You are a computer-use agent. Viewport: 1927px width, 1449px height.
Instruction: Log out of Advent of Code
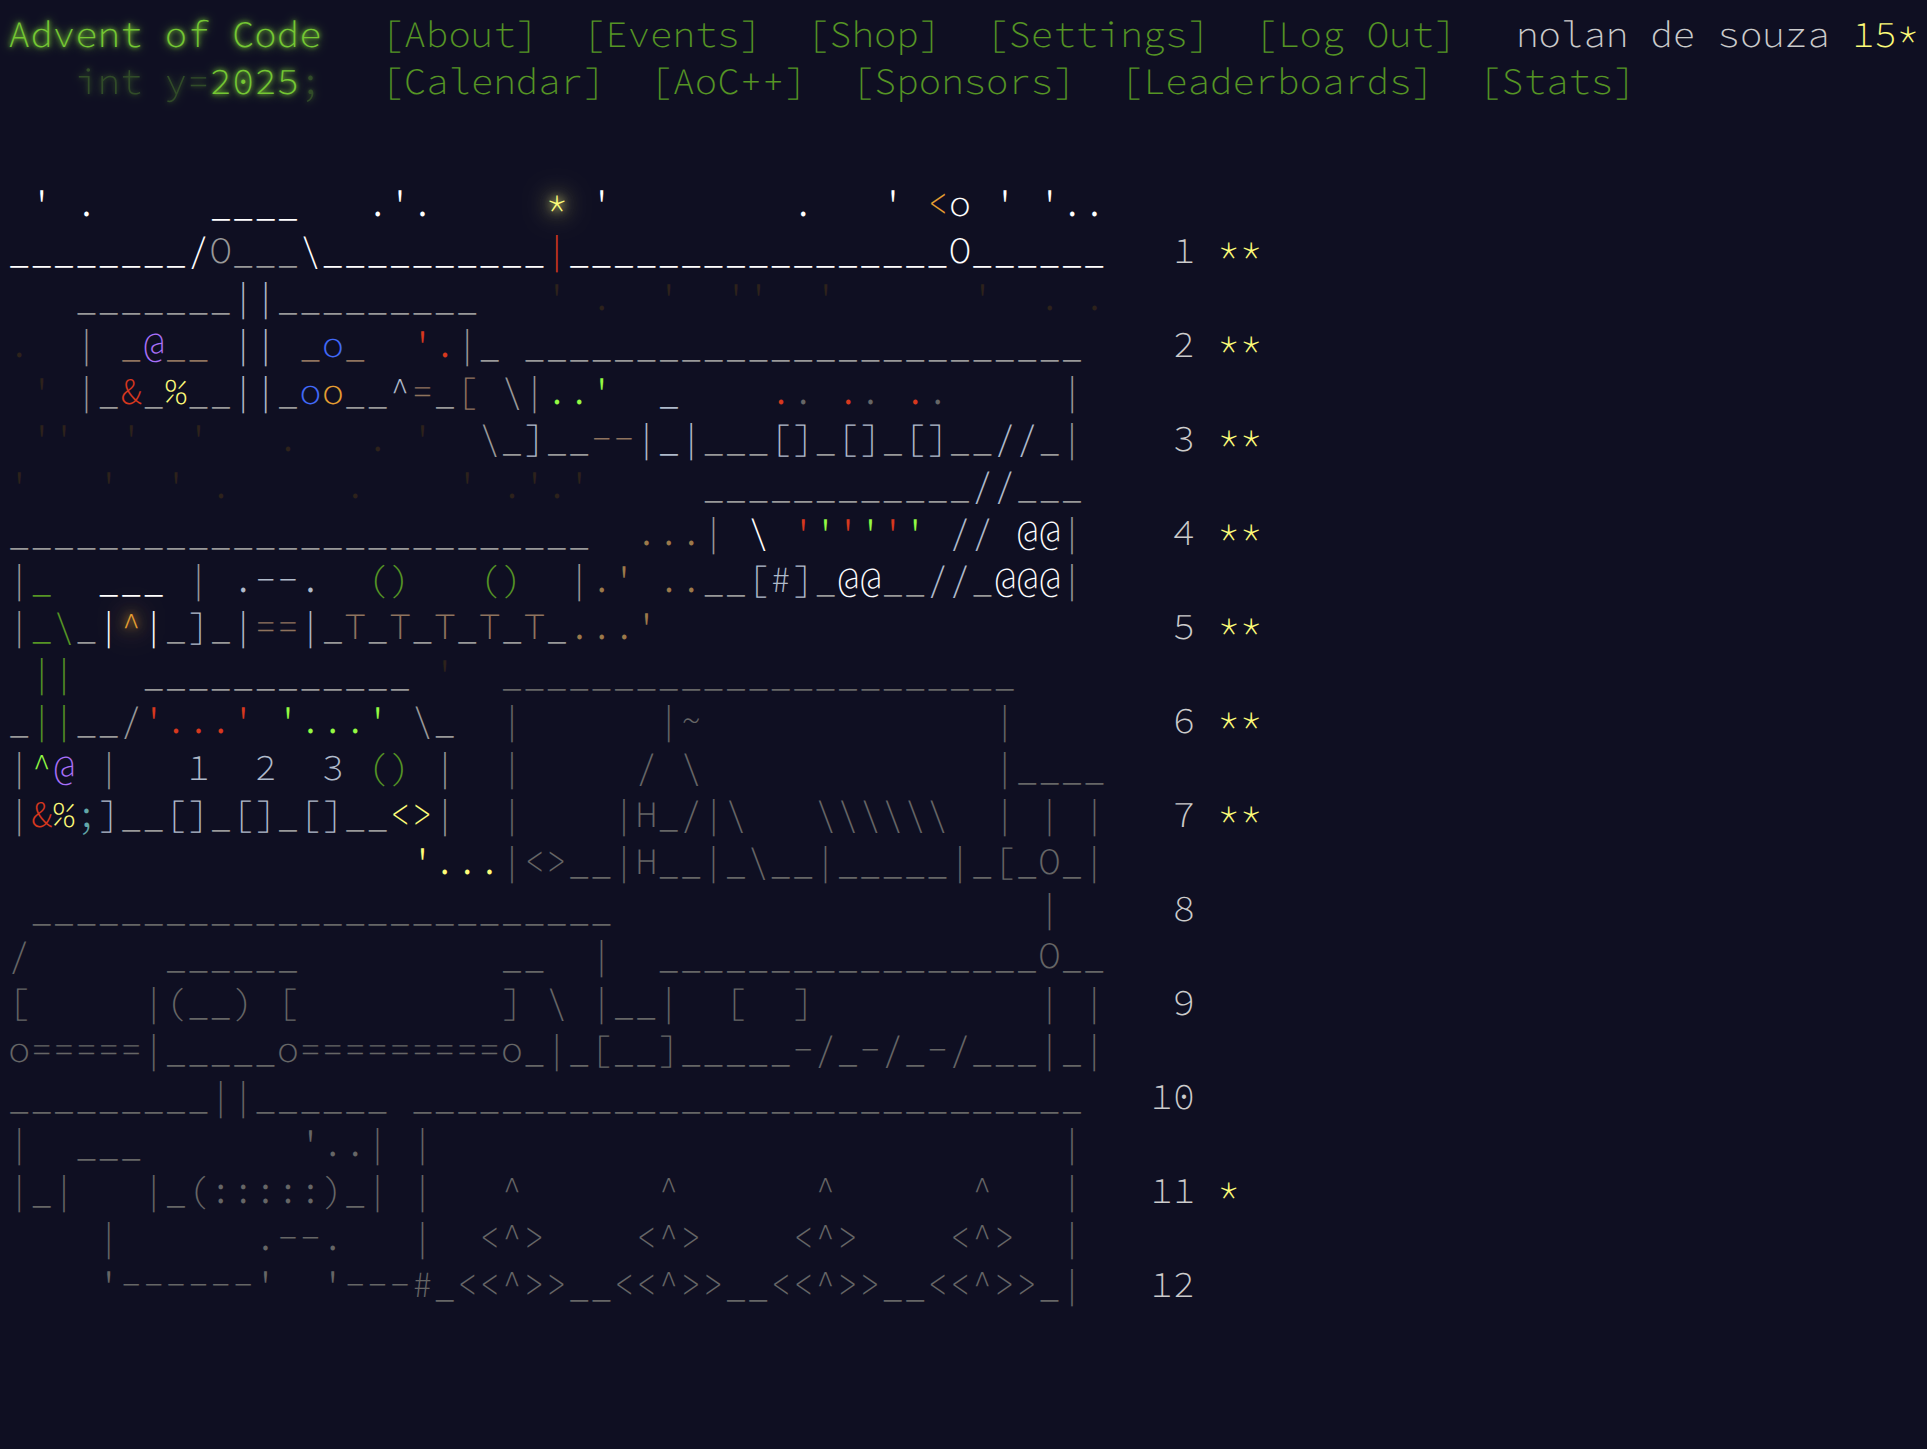[x=1355, y=35]
